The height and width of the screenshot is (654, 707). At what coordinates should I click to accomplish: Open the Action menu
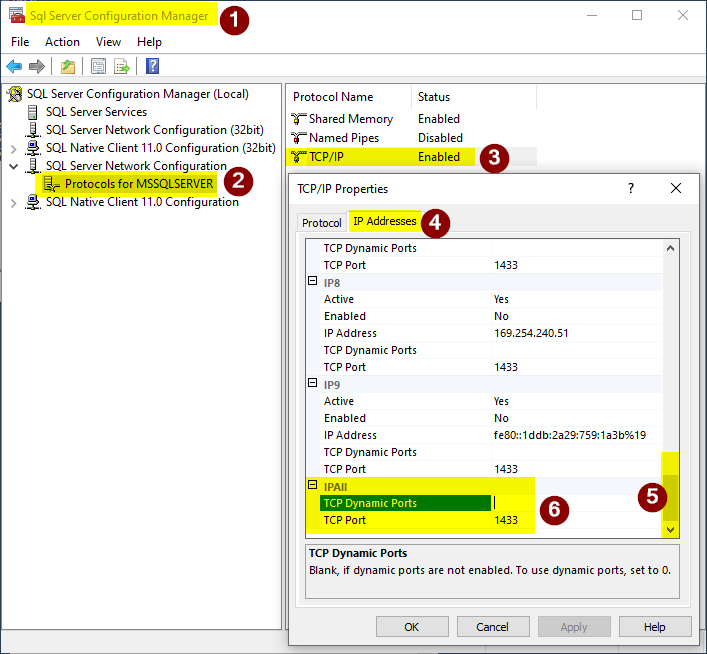tap(62, 42)
